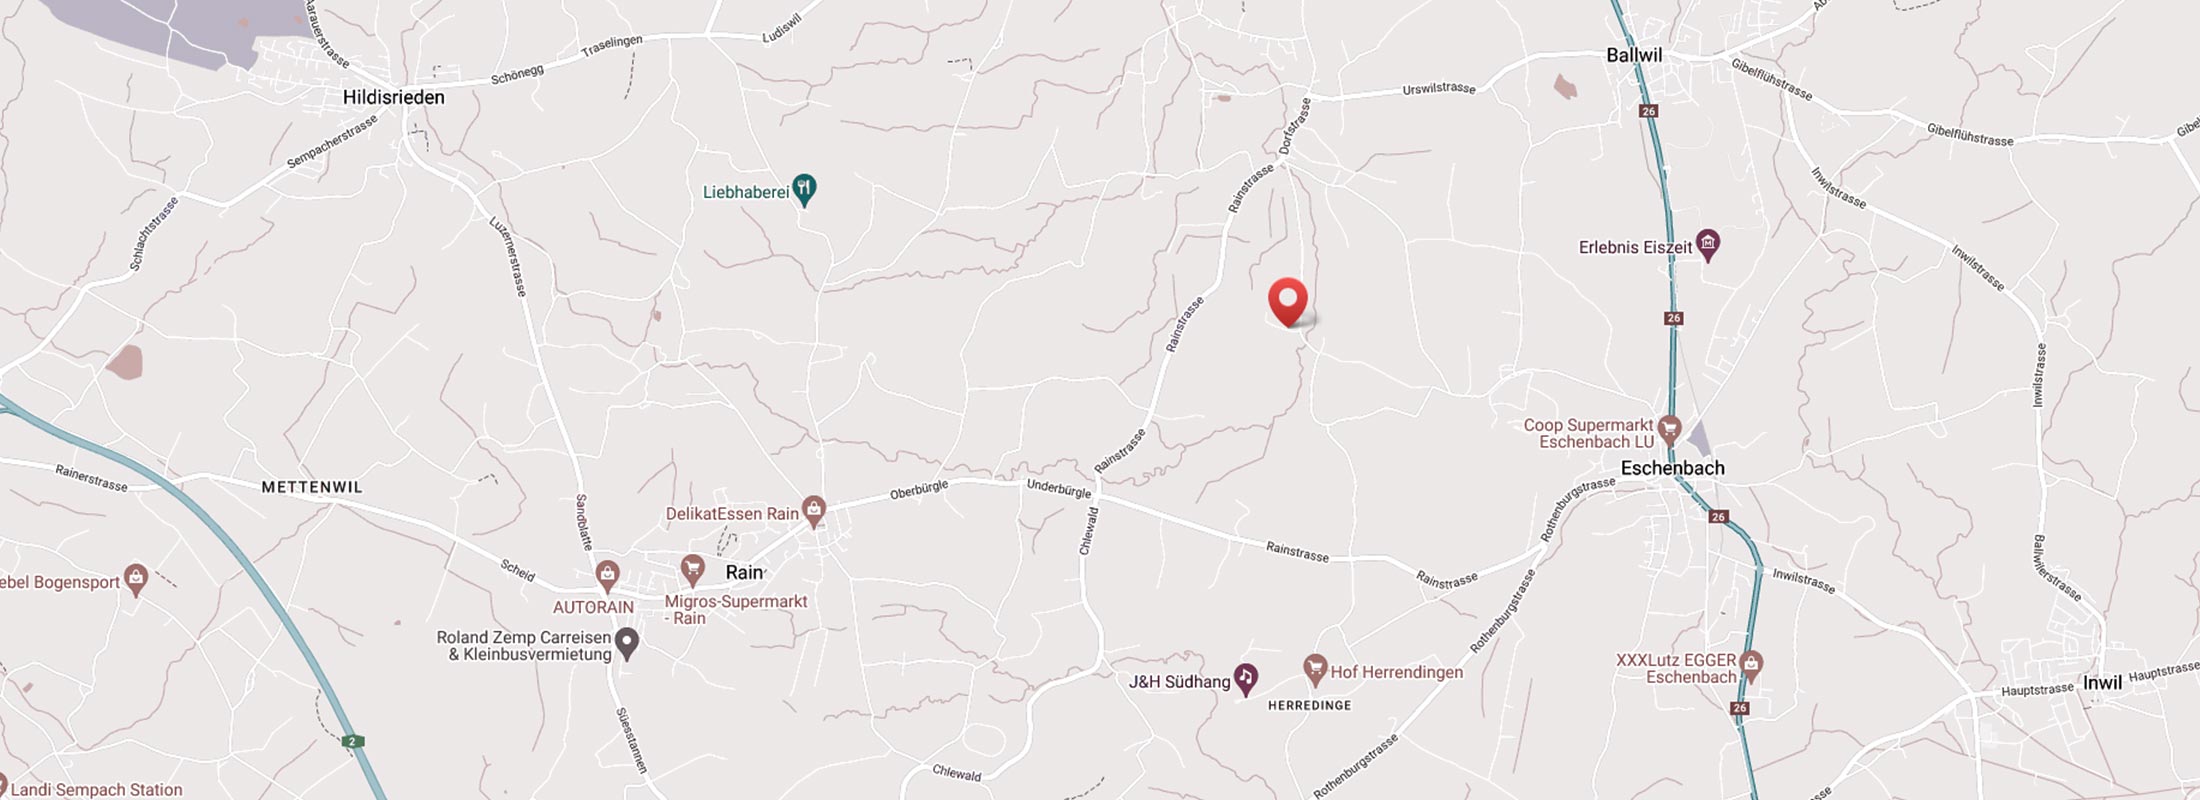Click the Hof Herrendingen cart pin

pyautogui.click(x=1315, y=669)
